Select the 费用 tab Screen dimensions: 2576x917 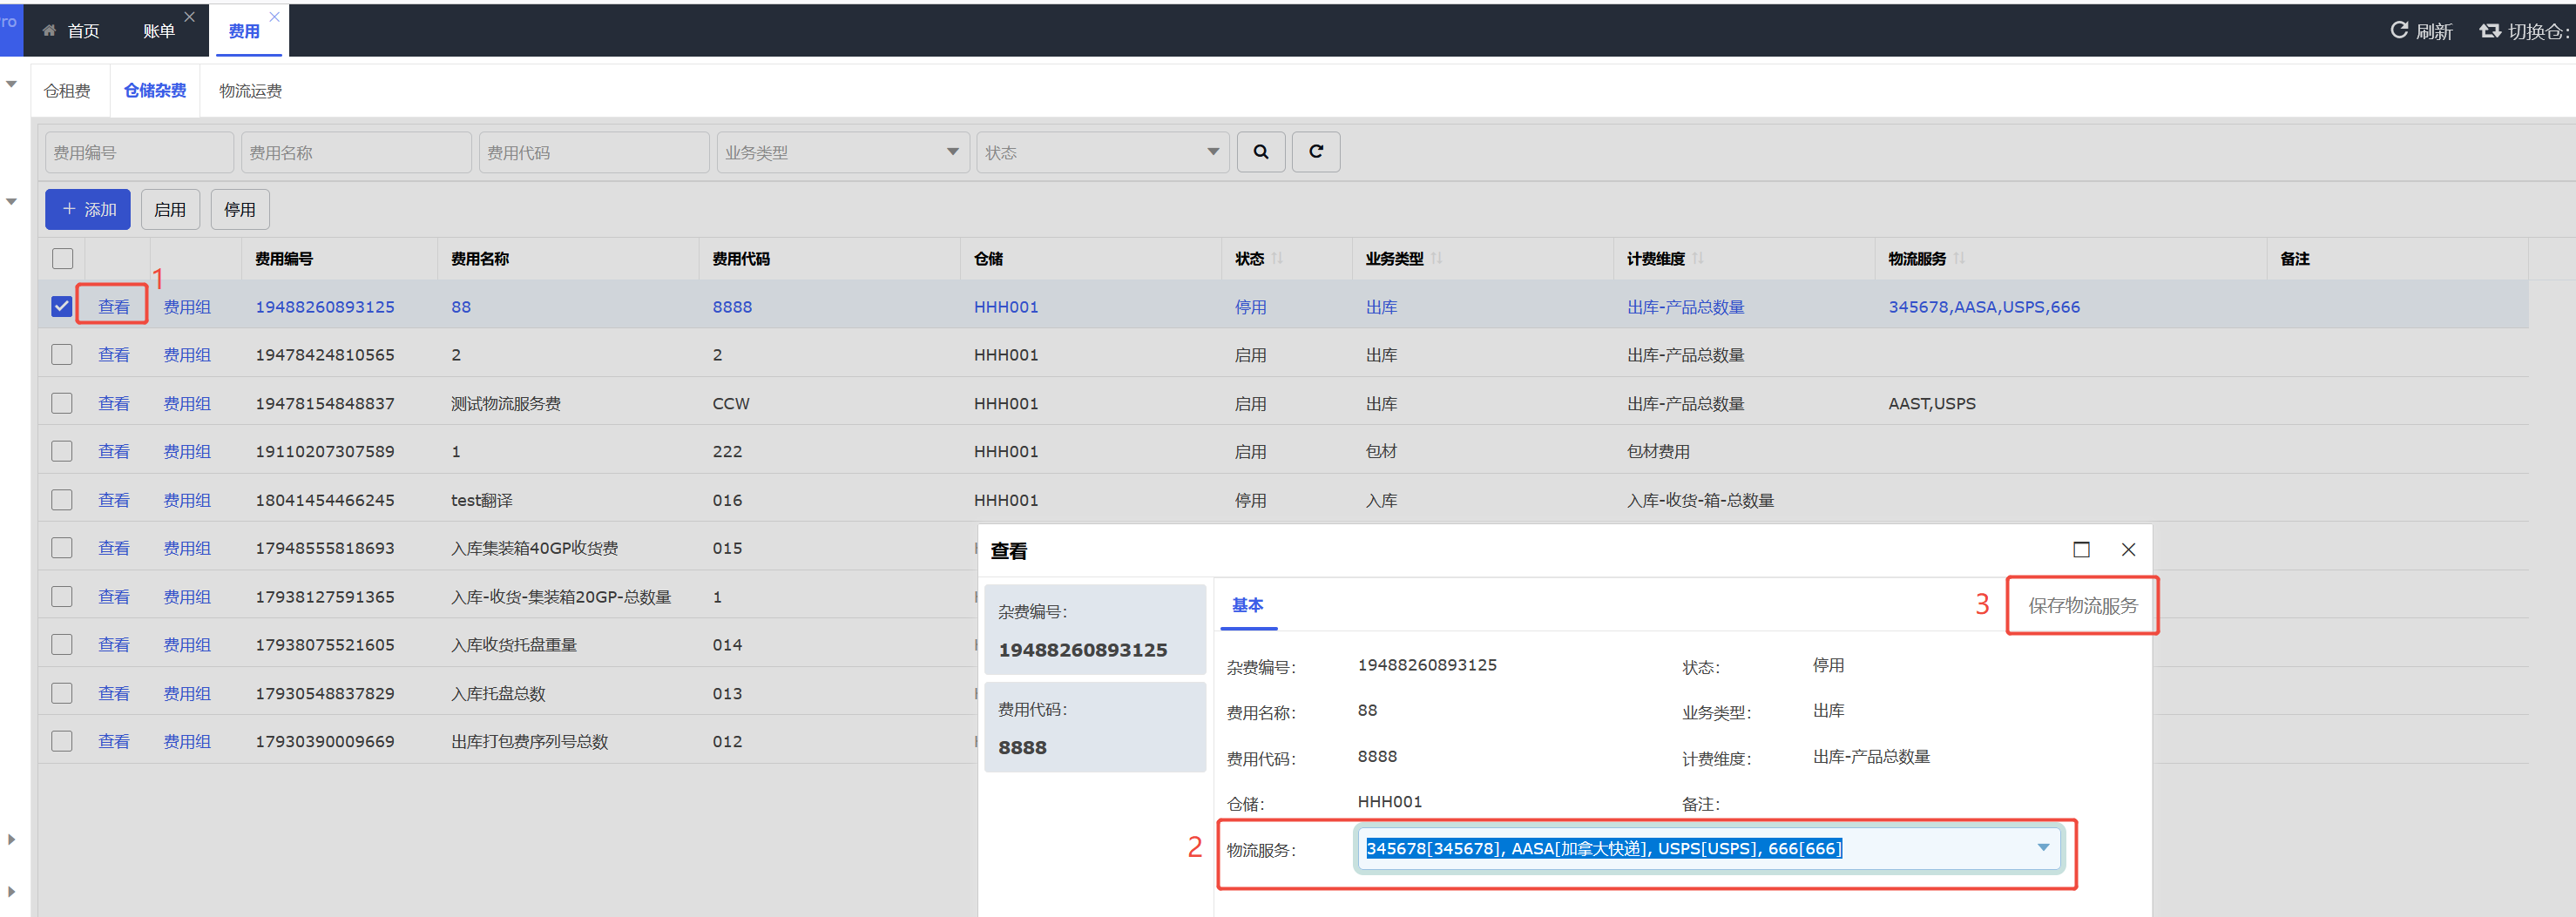pyautogui.click(x=244, y=31)
